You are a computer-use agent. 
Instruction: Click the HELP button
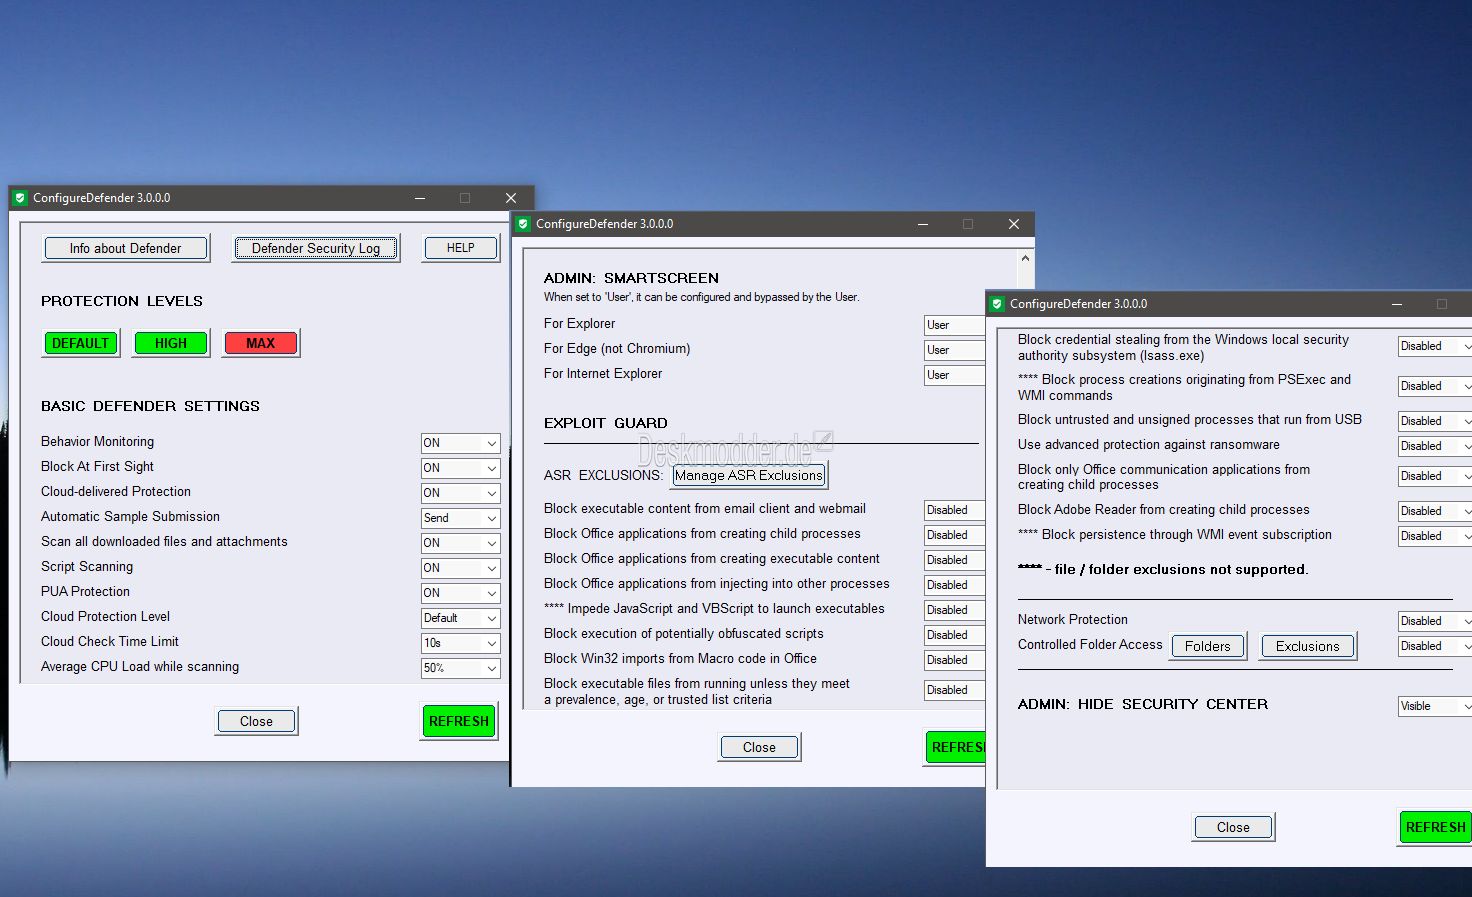point(460,248)
